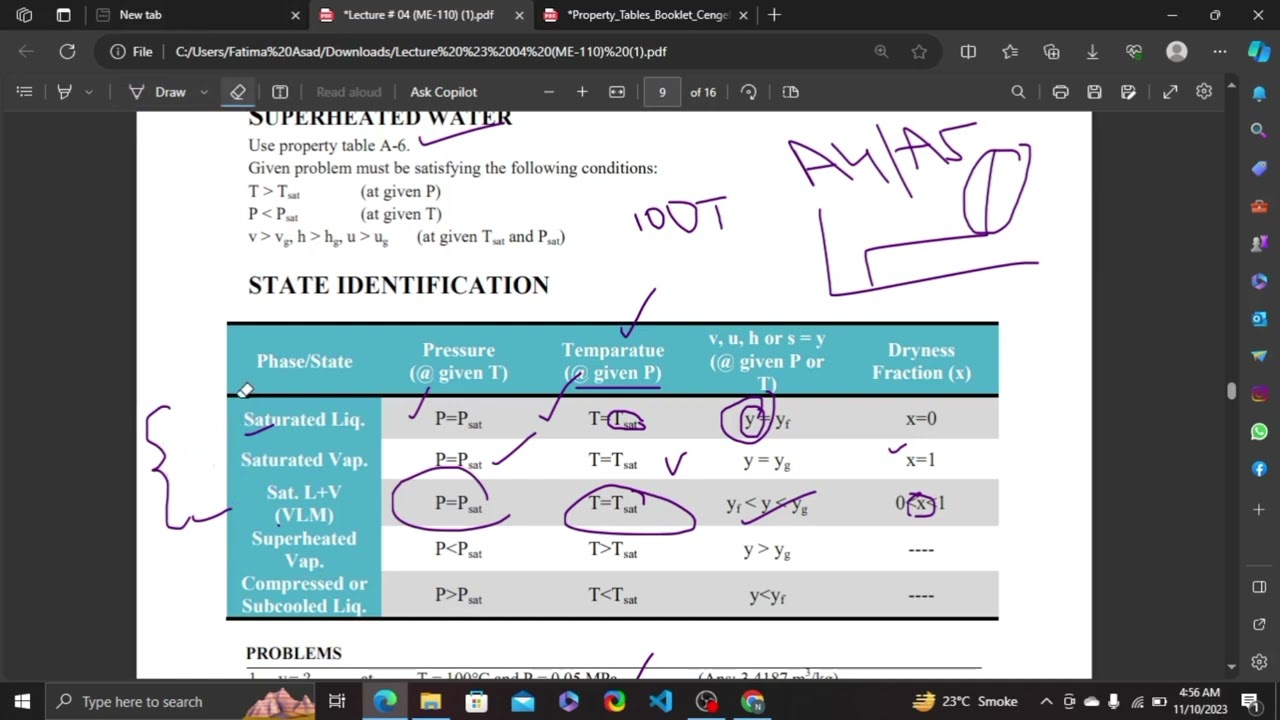Open Collections panel
The height and width of the screenshot is (720, 1280).
tap(1051, 51)
